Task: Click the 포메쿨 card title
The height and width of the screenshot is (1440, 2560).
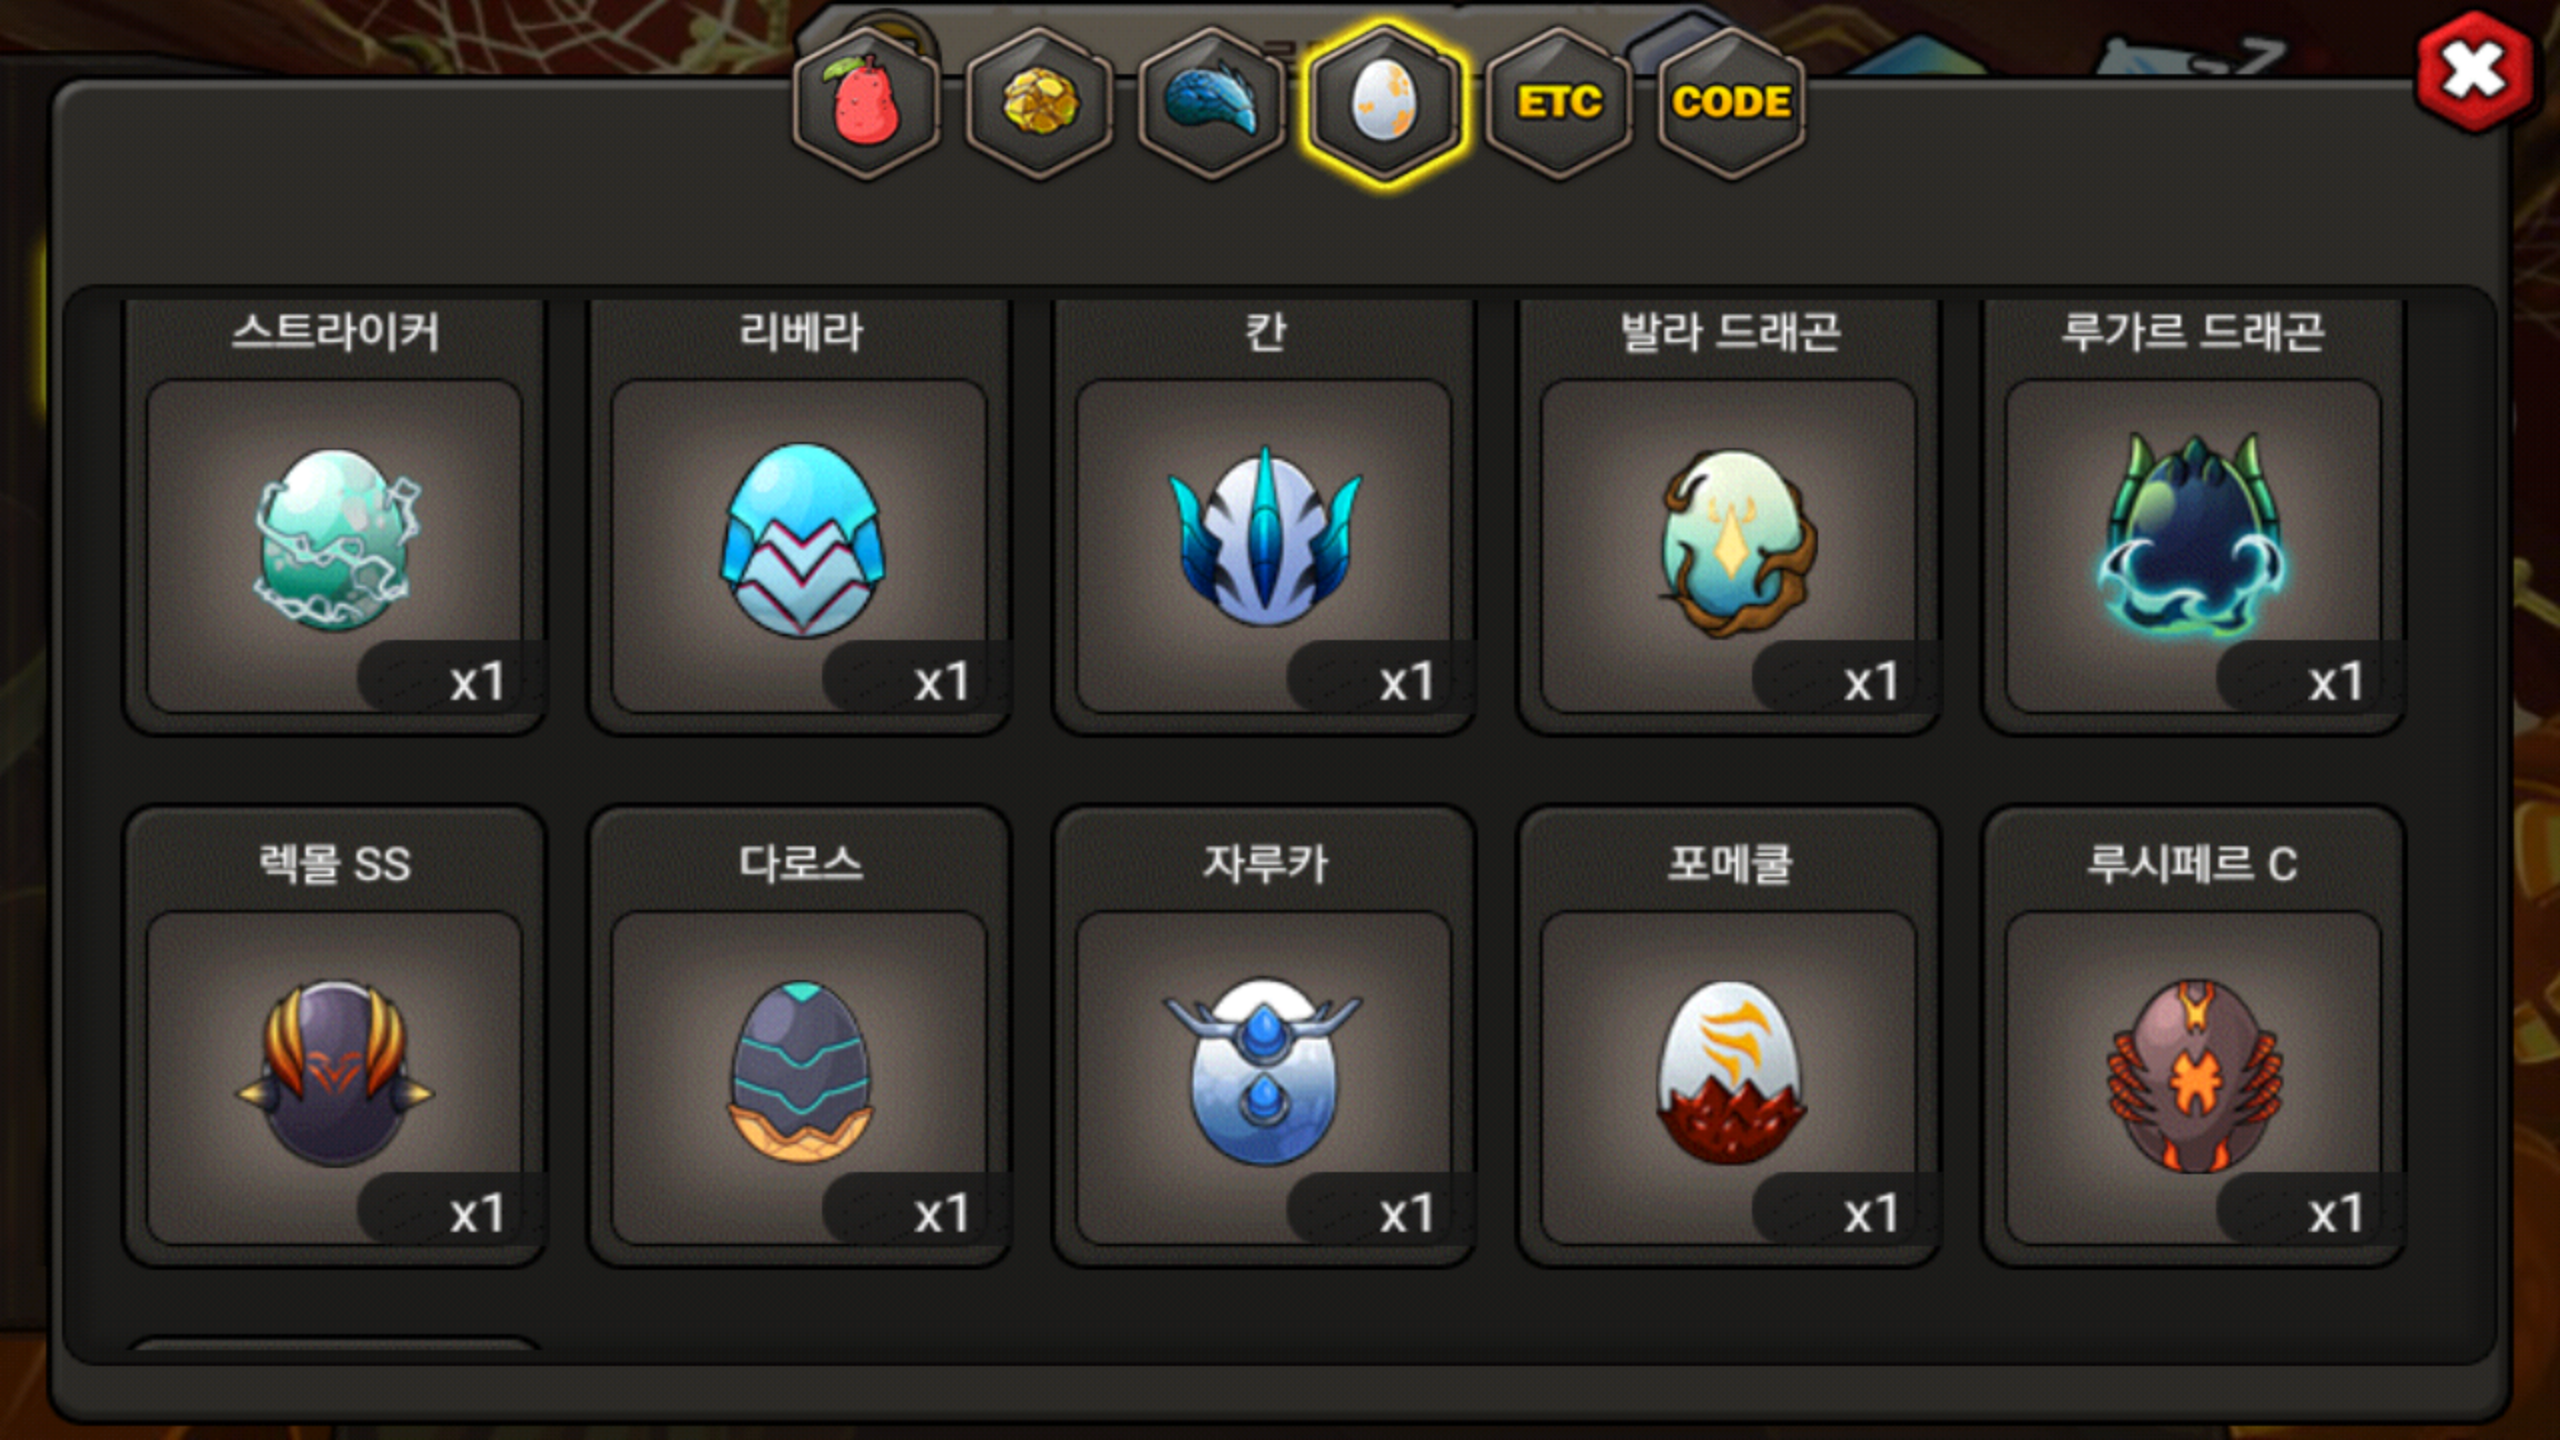Action: tap(1729, 864)
